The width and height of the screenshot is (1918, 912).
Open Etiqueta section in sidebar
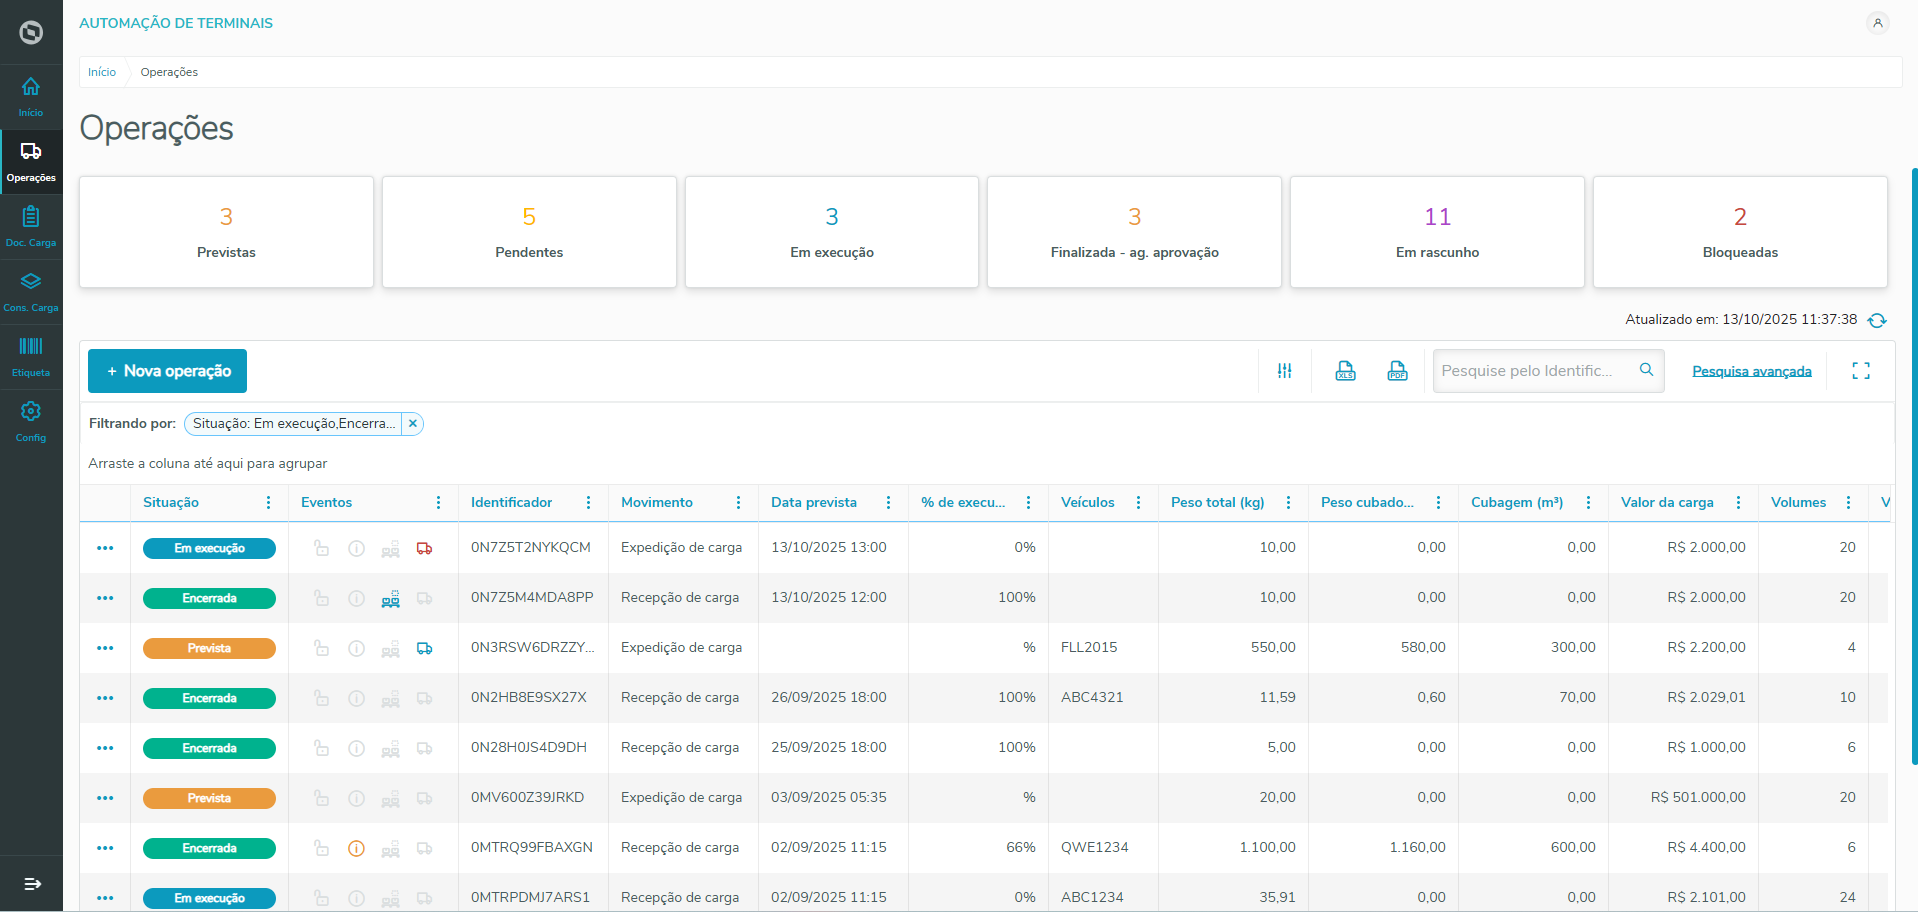pos(31,356)
